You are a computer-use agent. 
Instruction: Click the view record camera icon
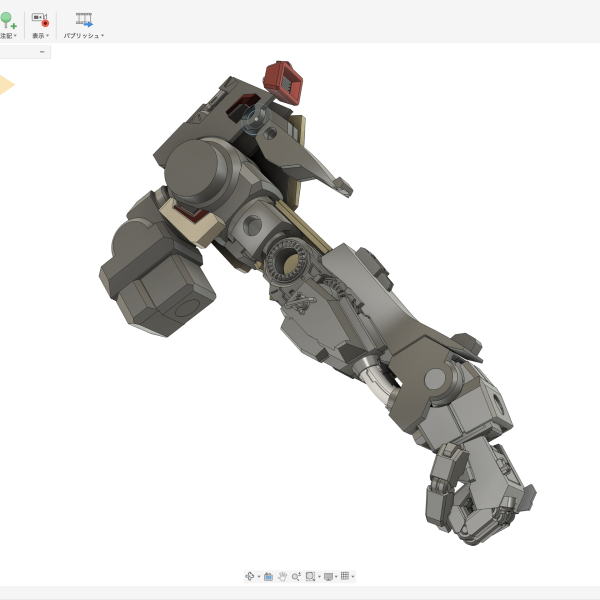click(40, 20)
